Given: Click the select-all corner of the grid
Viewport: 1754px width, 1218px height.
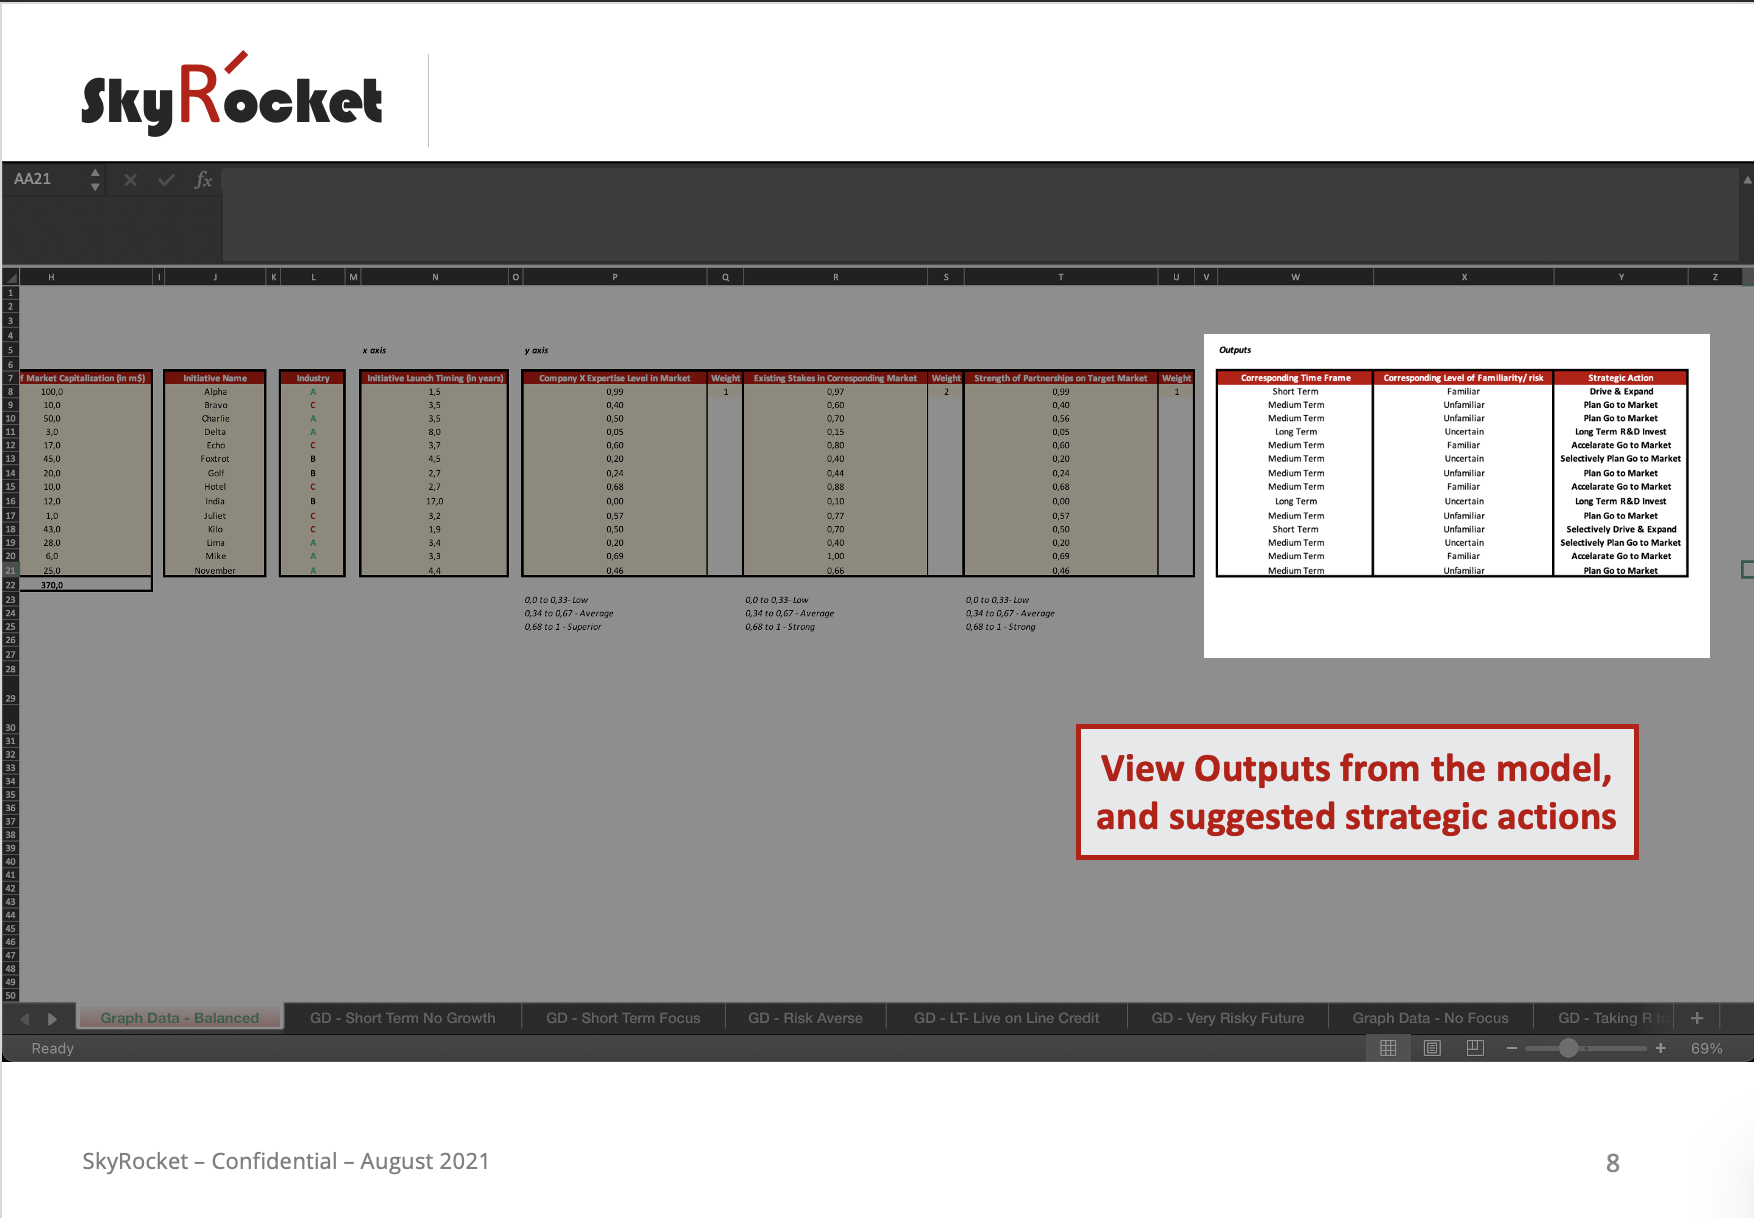Looking at the screenshot, I should tap(11, 277).
